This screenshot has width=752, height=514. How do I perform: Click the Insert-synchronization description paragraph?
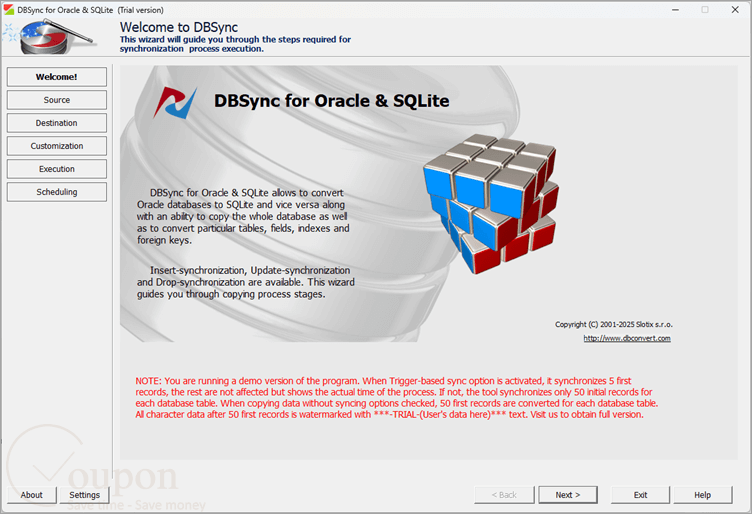246,282
